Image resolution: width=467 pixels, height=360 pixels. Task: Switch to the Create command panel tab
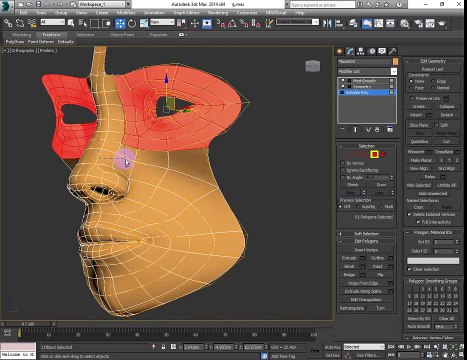pos(340,51)
